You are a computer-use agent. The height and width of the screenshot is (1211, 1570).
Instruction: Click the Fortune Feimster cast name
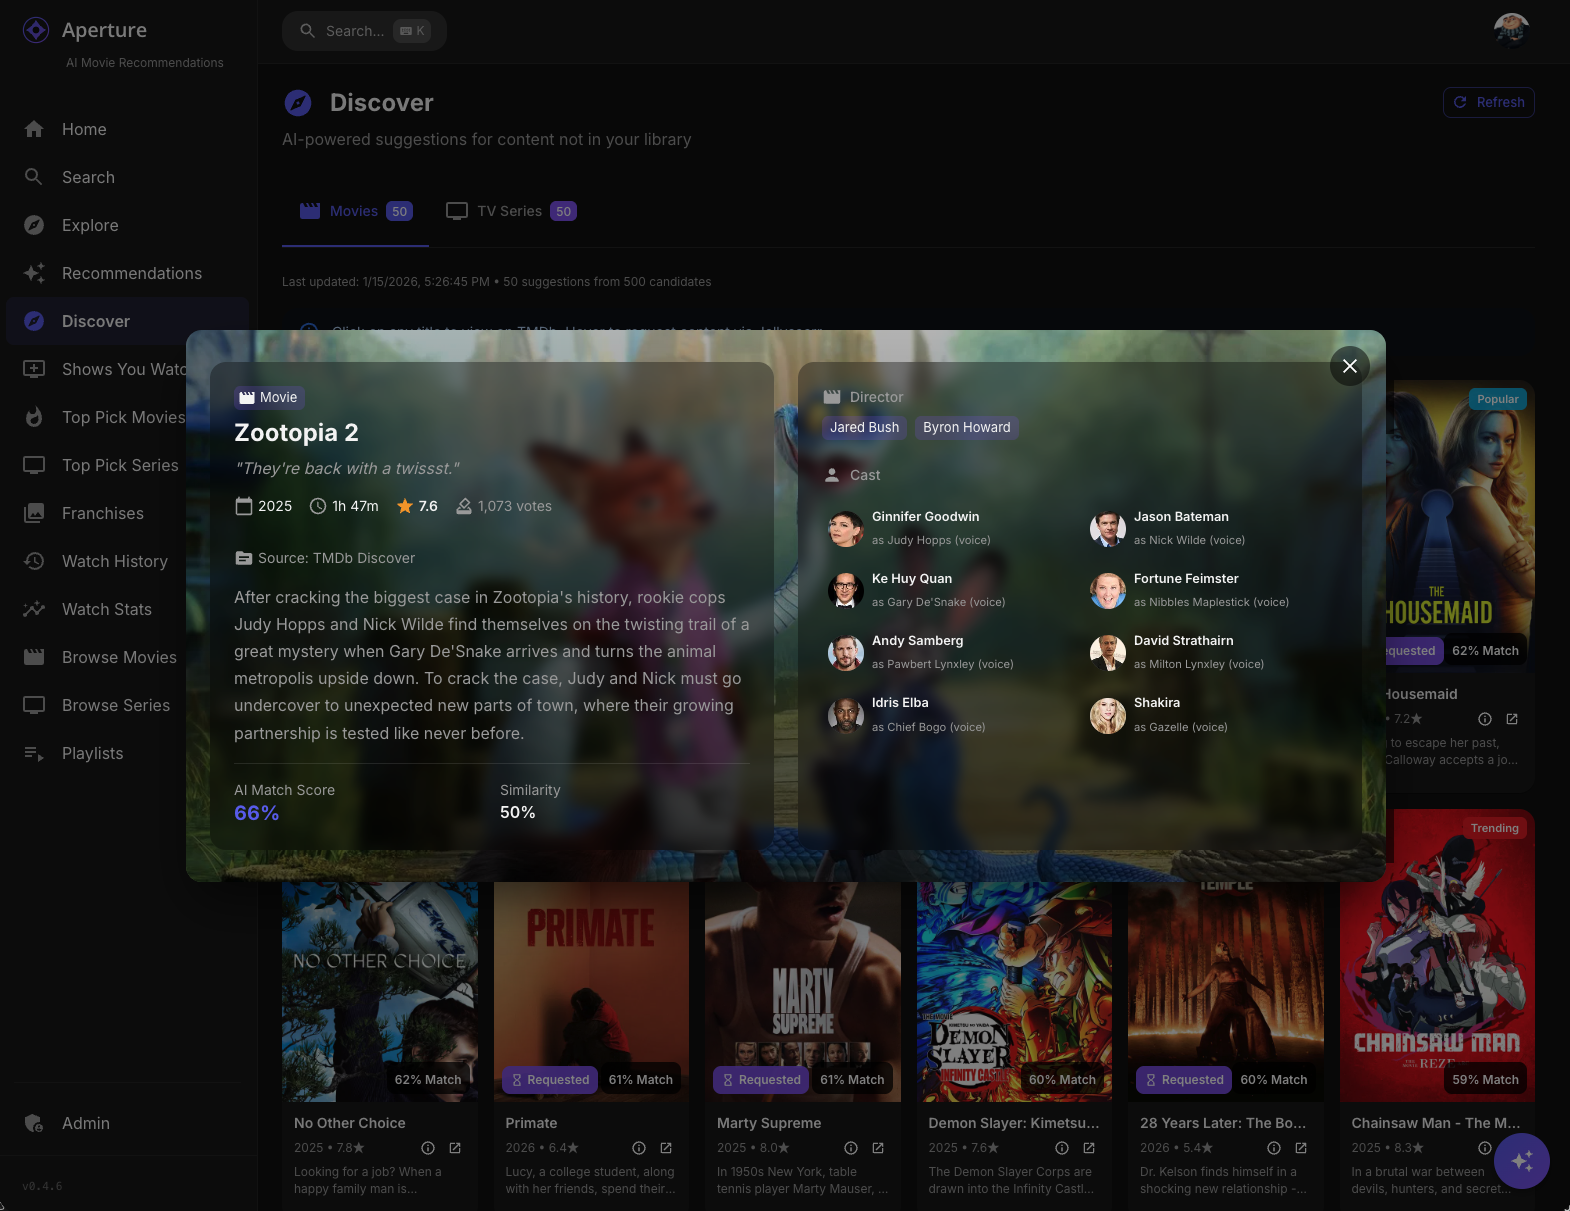click(1186, 579)
